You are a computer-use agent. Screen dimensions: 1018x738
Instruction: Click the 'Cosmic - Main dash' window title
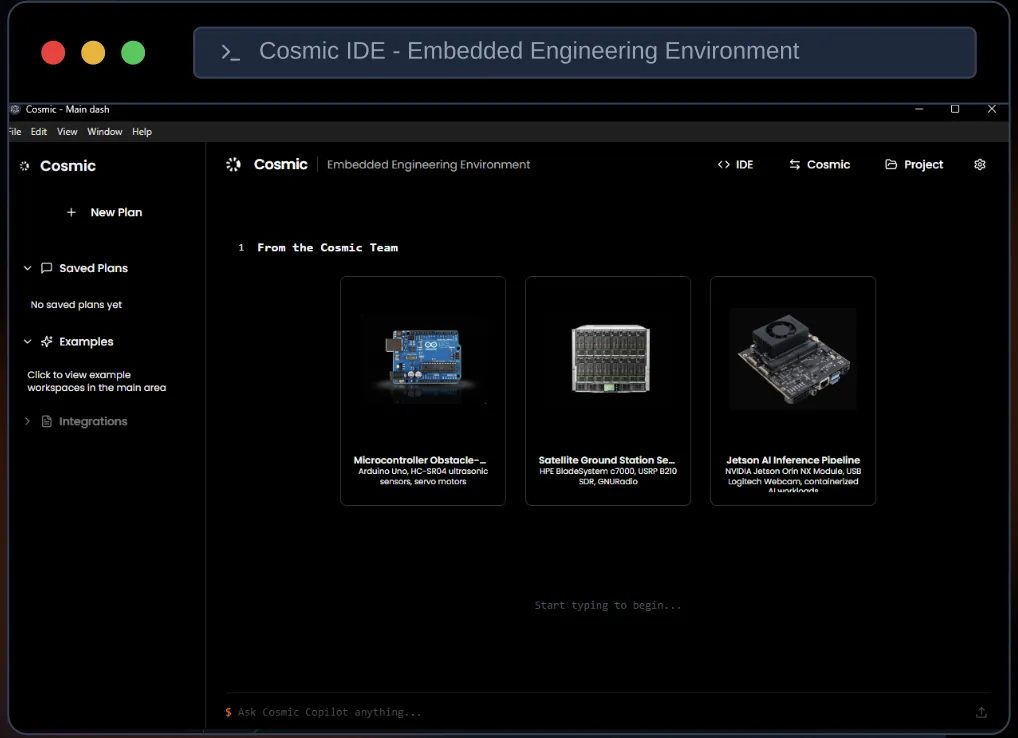click(68, 109)
